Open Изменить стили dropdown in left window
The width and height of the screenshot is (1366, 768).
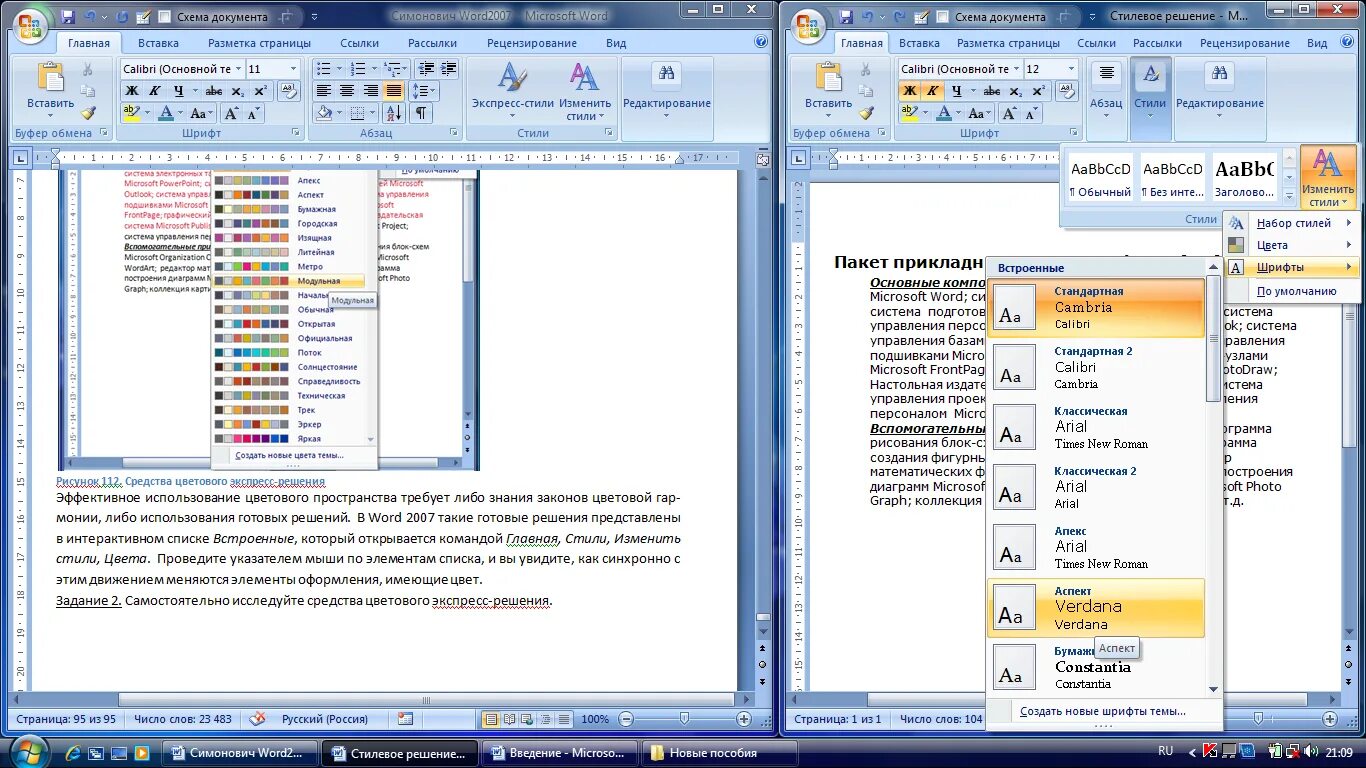click(585, 90)
